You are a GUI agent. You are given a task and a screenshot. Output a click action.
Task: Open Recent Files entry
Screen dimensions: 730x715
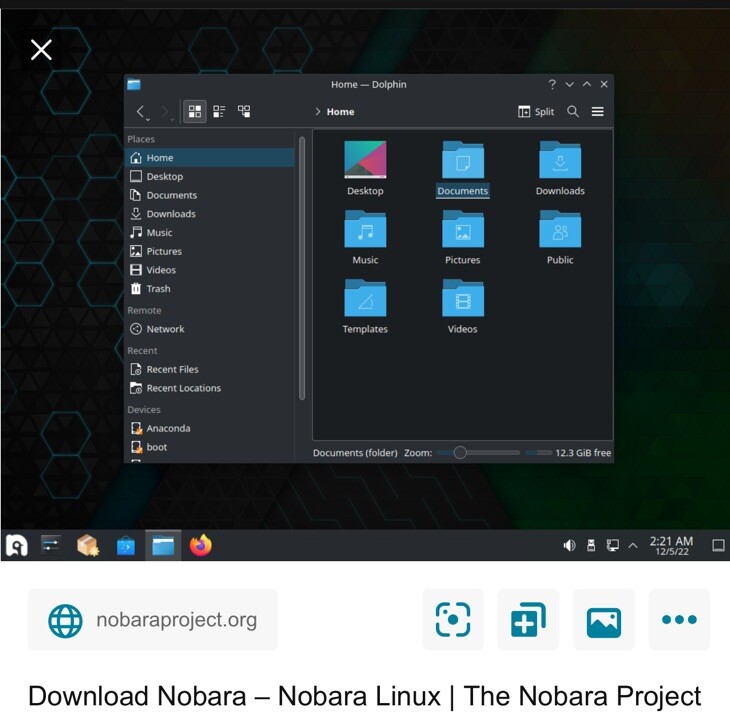pyautogui.click(x=210, y=369)
